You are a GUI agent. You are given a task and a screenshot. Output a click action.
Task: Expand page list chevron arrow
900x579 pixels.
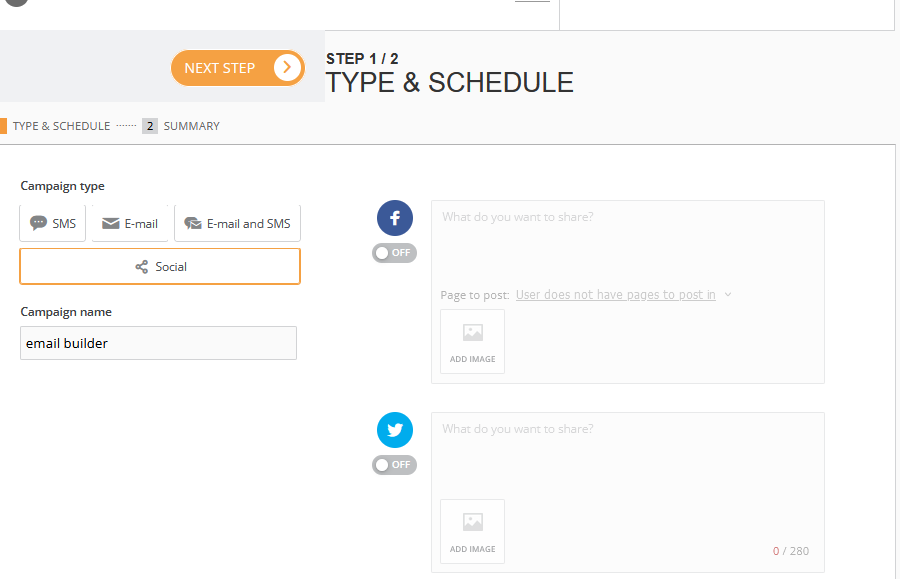728,295
